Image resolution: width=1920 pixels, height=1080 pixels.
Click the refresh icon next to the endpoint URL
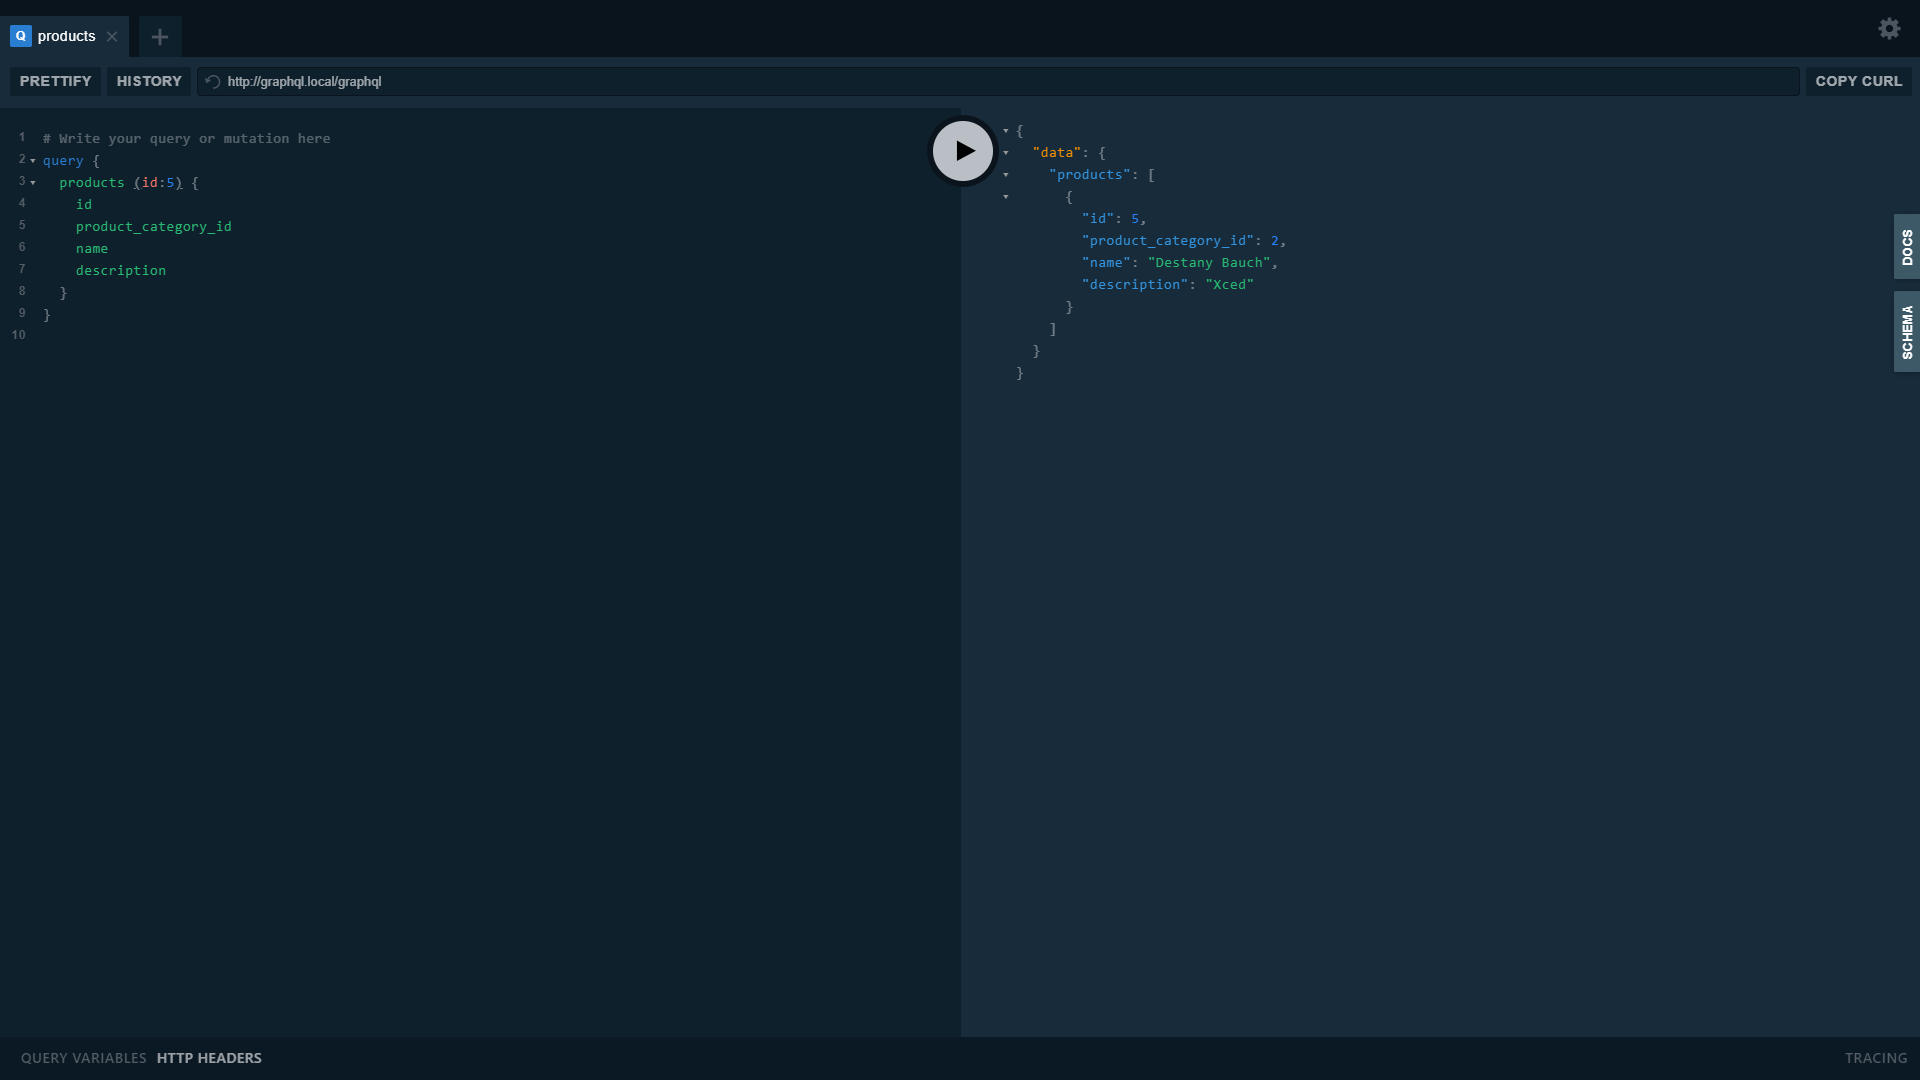212,81
